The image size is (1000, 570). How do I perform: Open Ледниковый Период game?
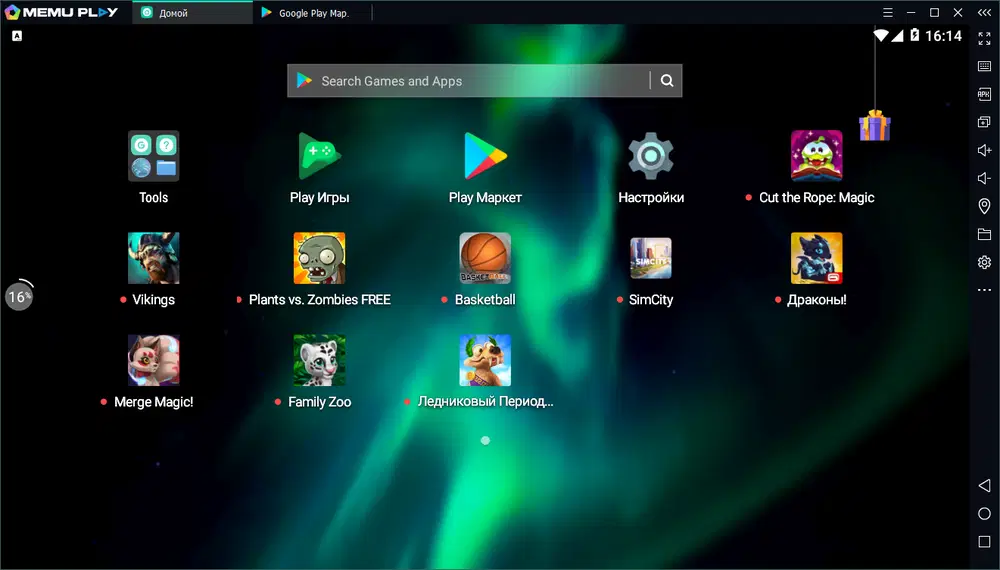pos(485,360)
